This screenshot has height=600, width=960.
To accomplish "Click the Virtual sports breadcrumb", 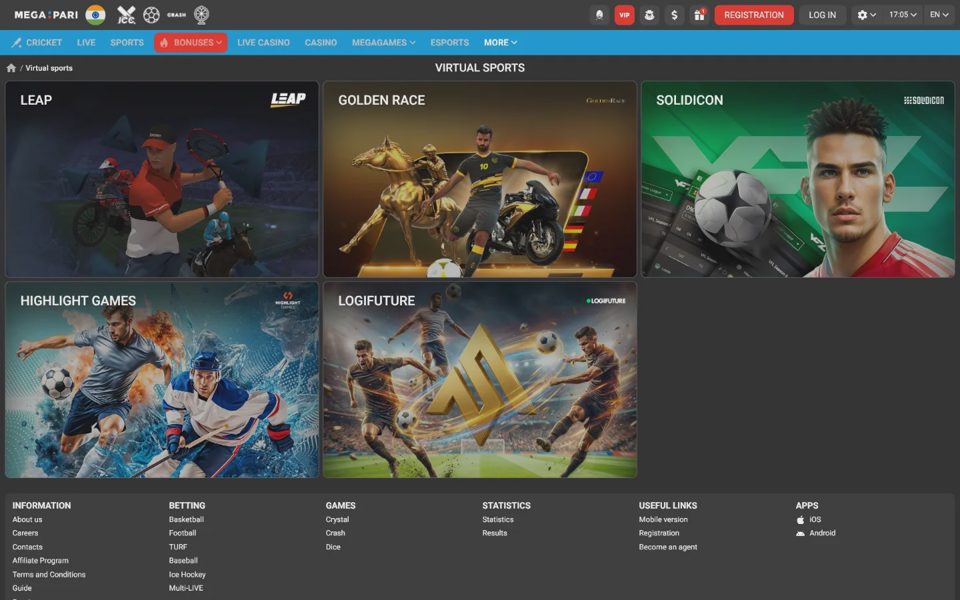I will pyautogui.click(x=49, y=68).
